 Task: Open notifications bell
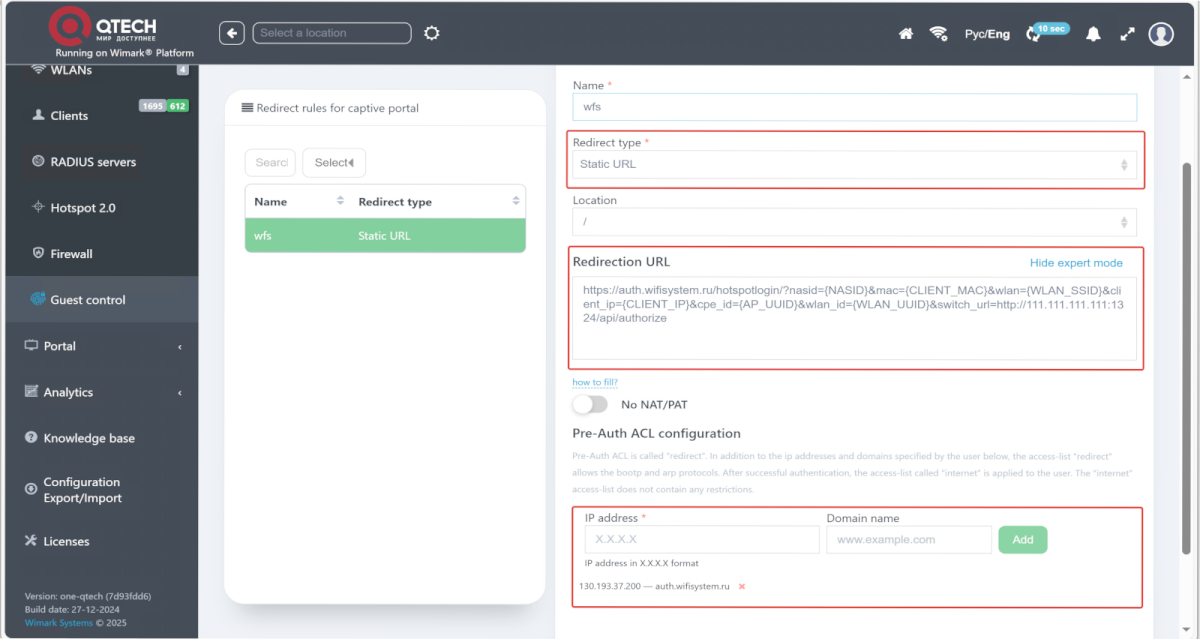click(x=1093, y=34)
